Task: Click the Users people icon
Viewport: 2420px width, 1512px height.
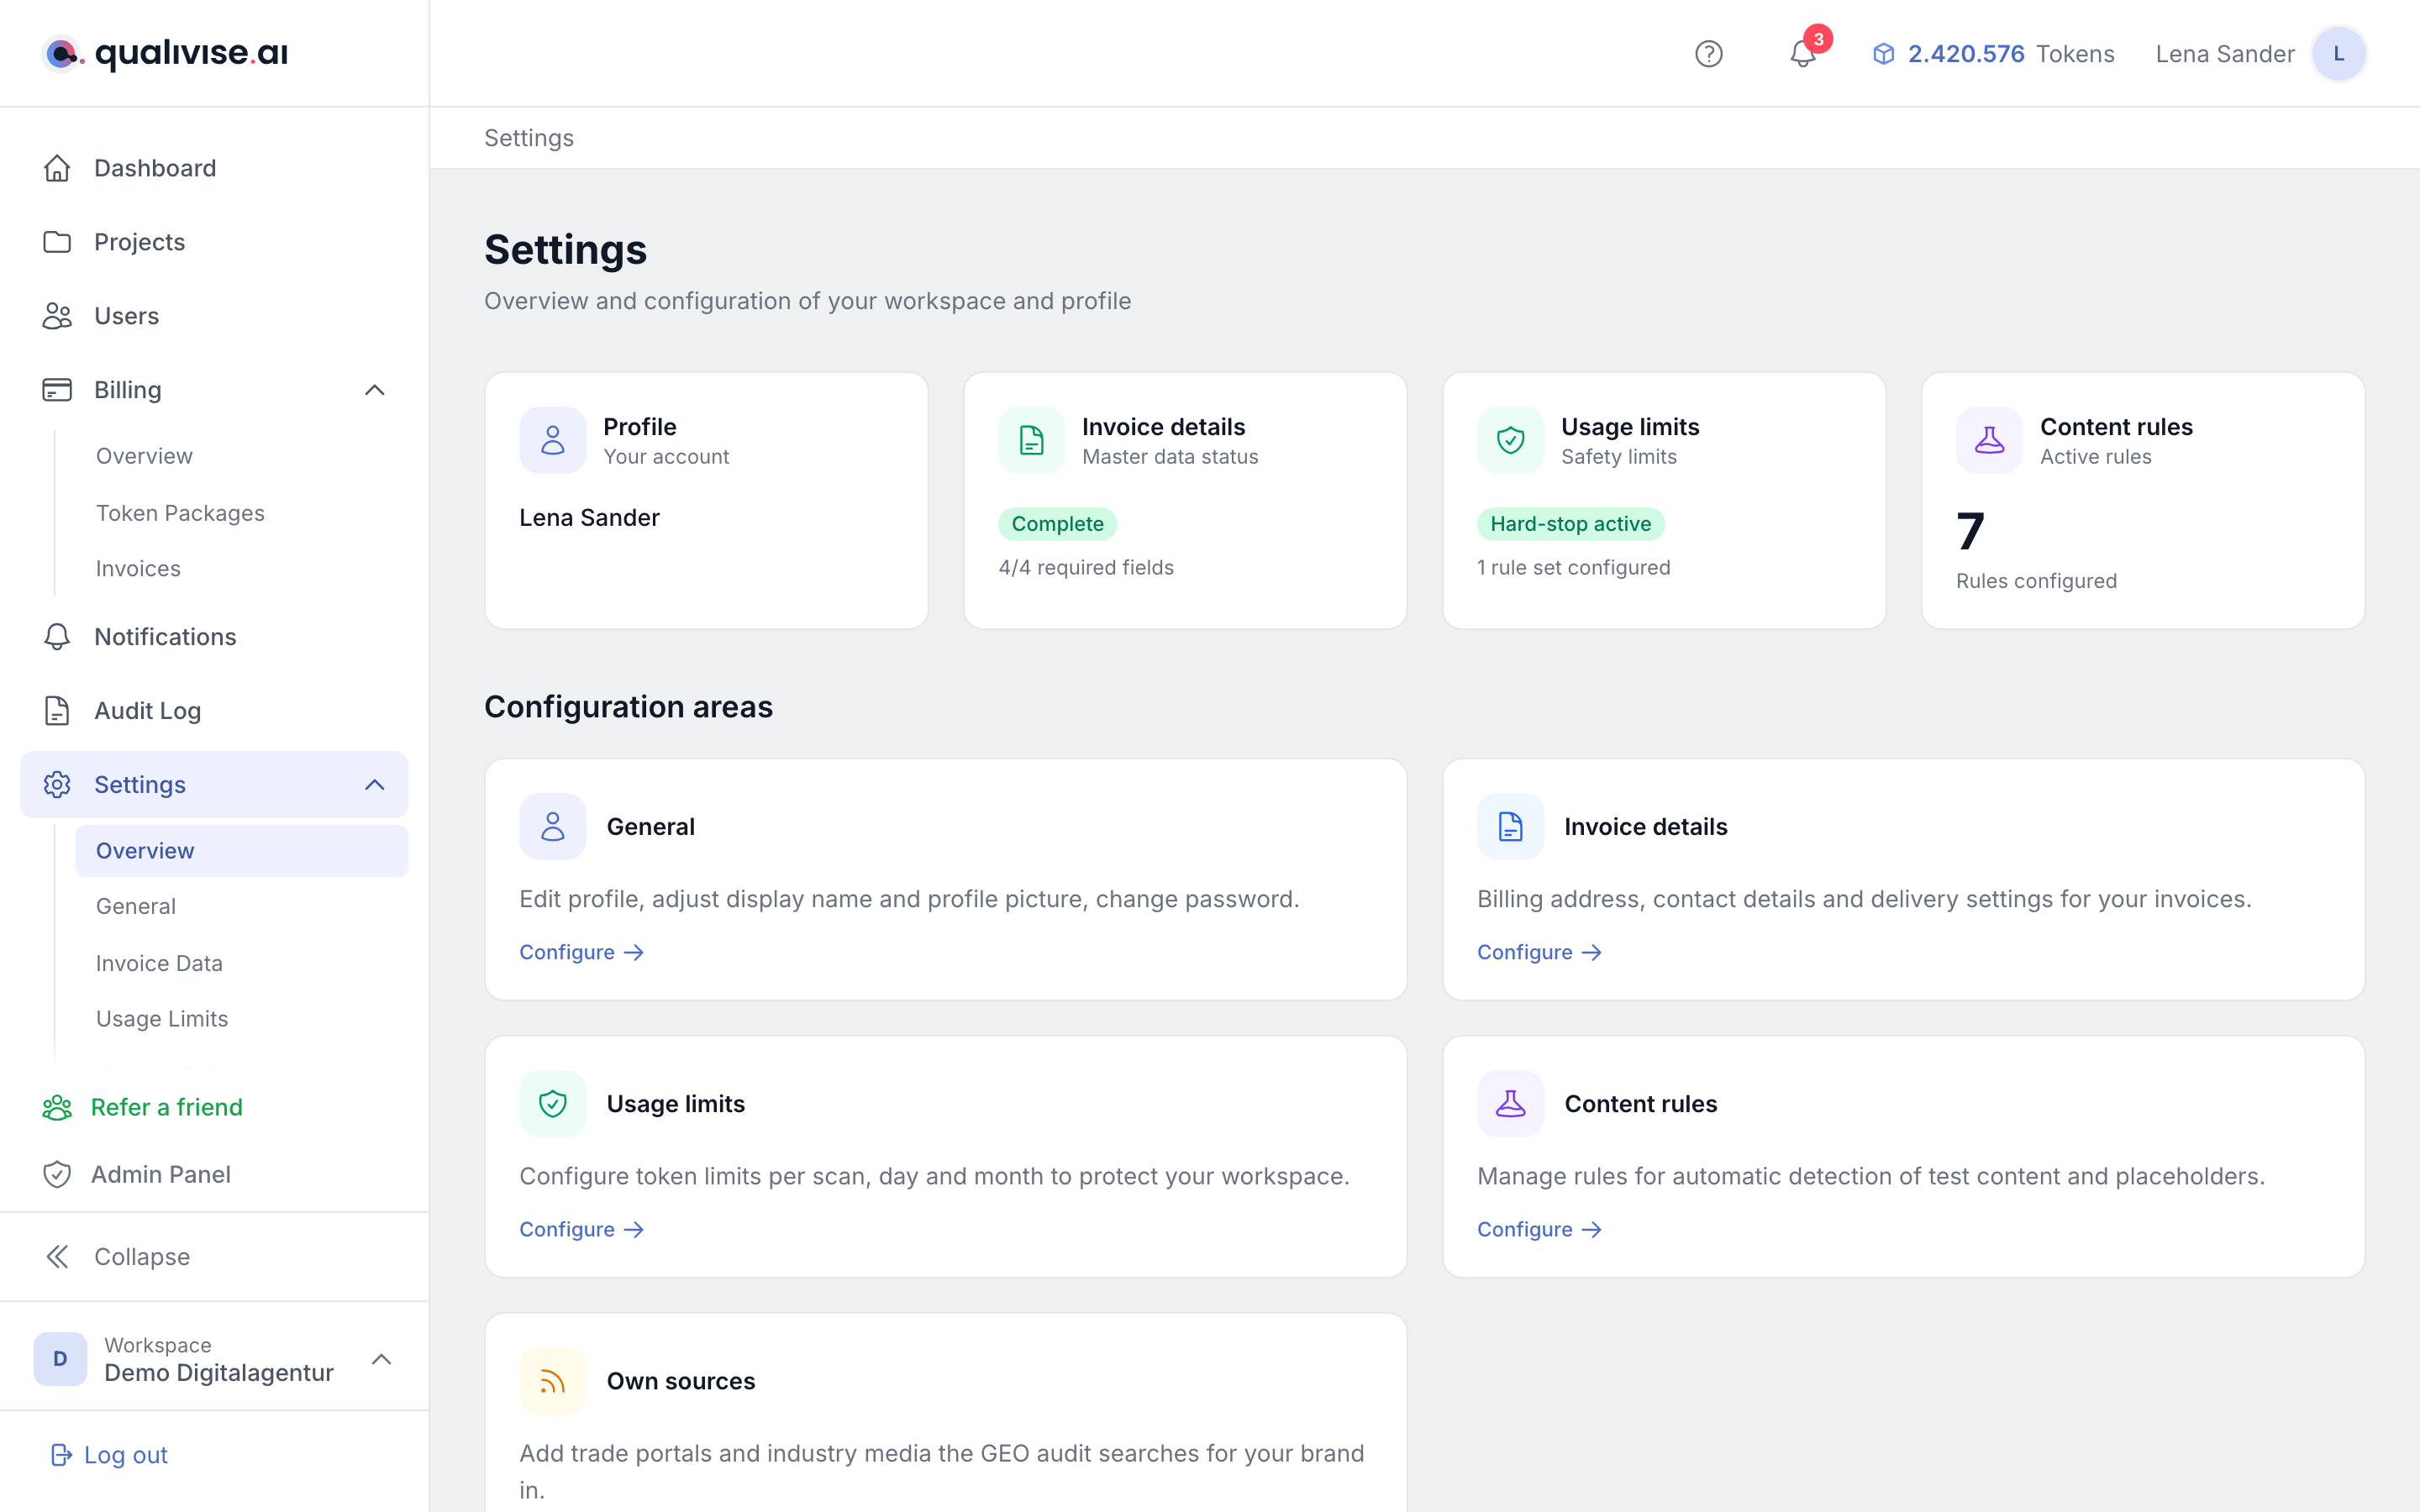Action: pyautogui.click(x=57, y=316)
